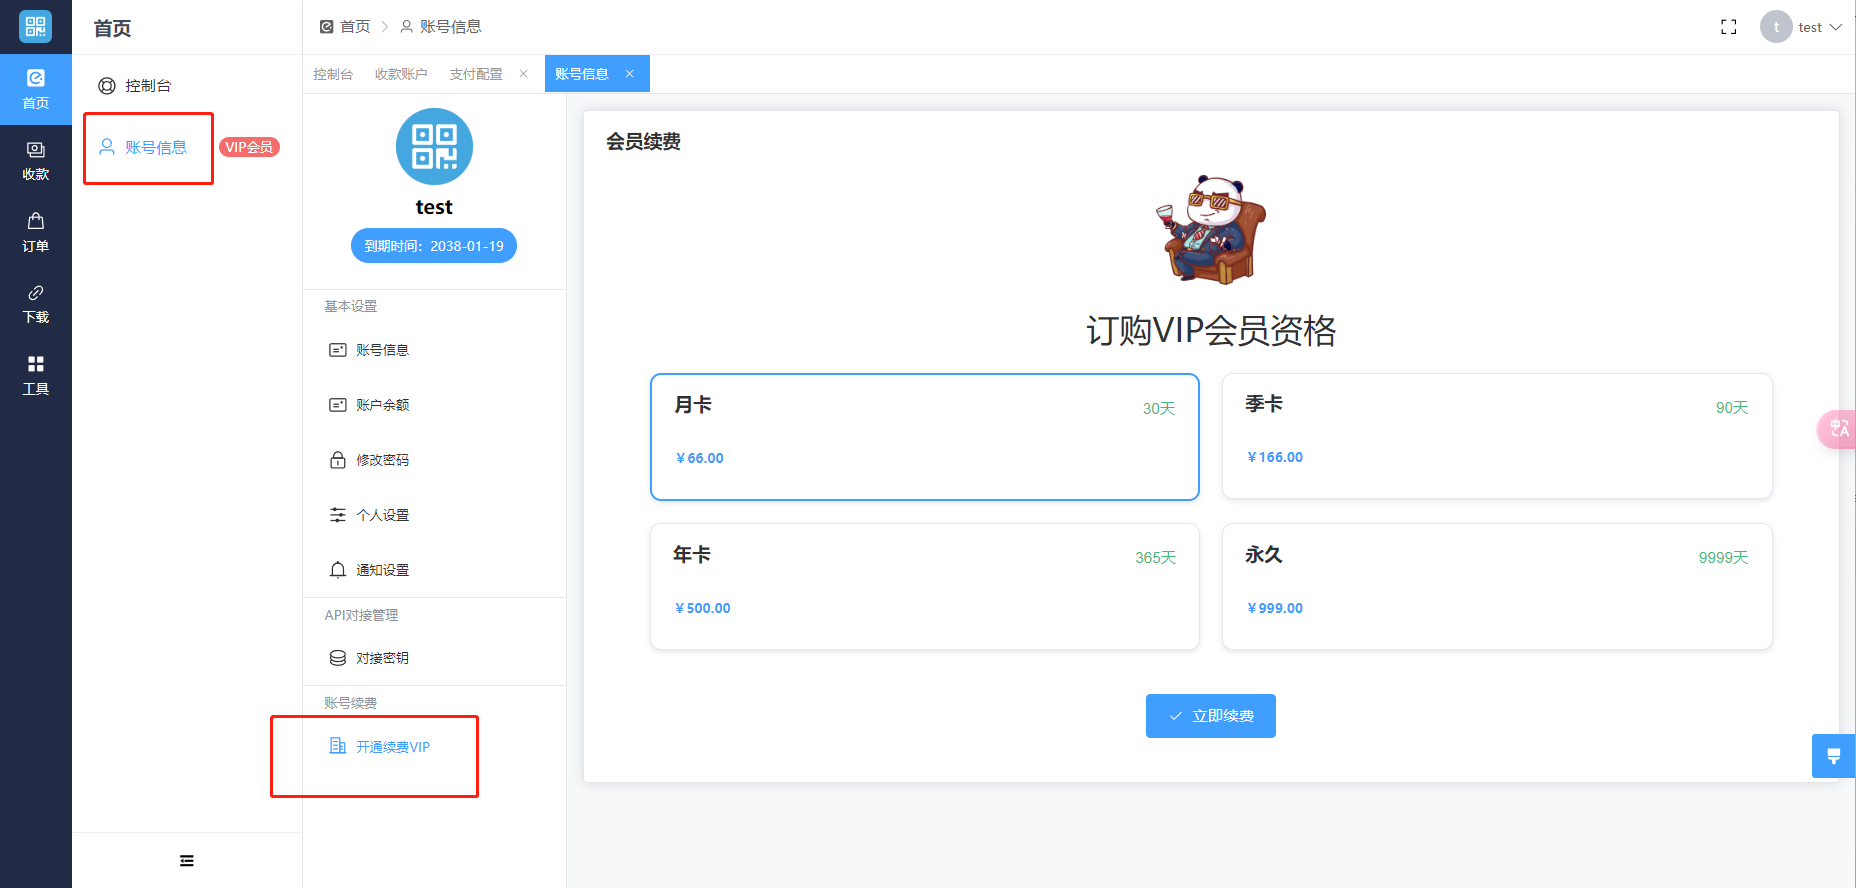Open the 收款 section in left sidebar
The width and height of the screenshot is (1856, 888).
[36, 161]
